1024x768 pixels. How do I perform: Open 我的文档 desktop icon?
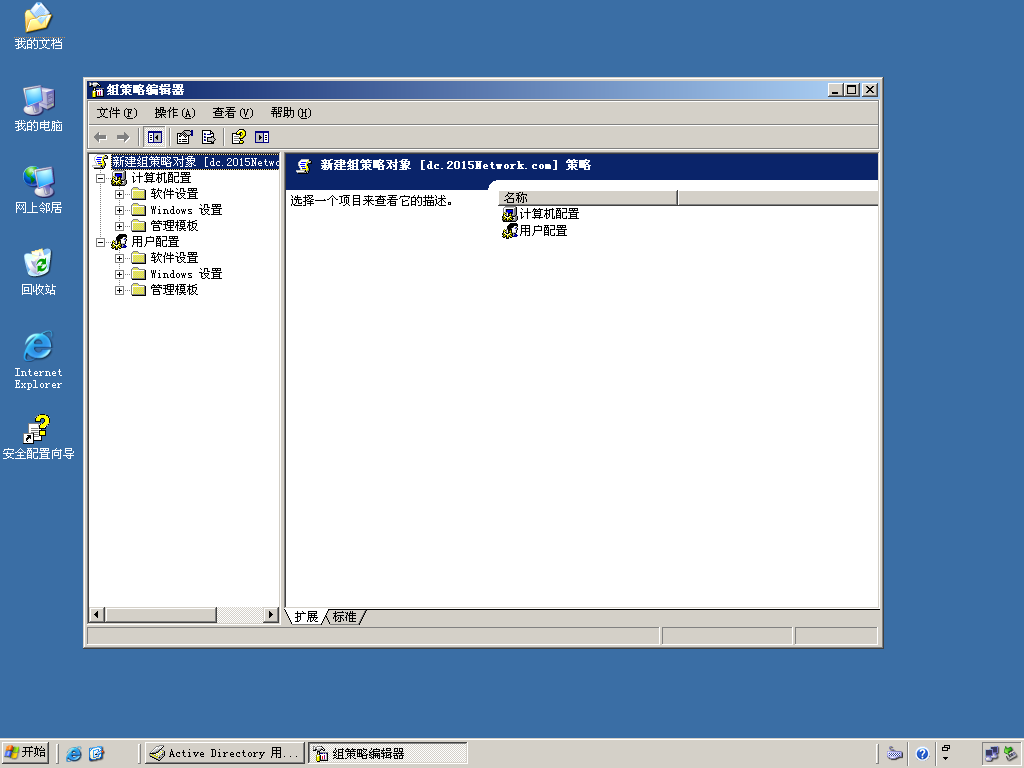click(39, 27)
